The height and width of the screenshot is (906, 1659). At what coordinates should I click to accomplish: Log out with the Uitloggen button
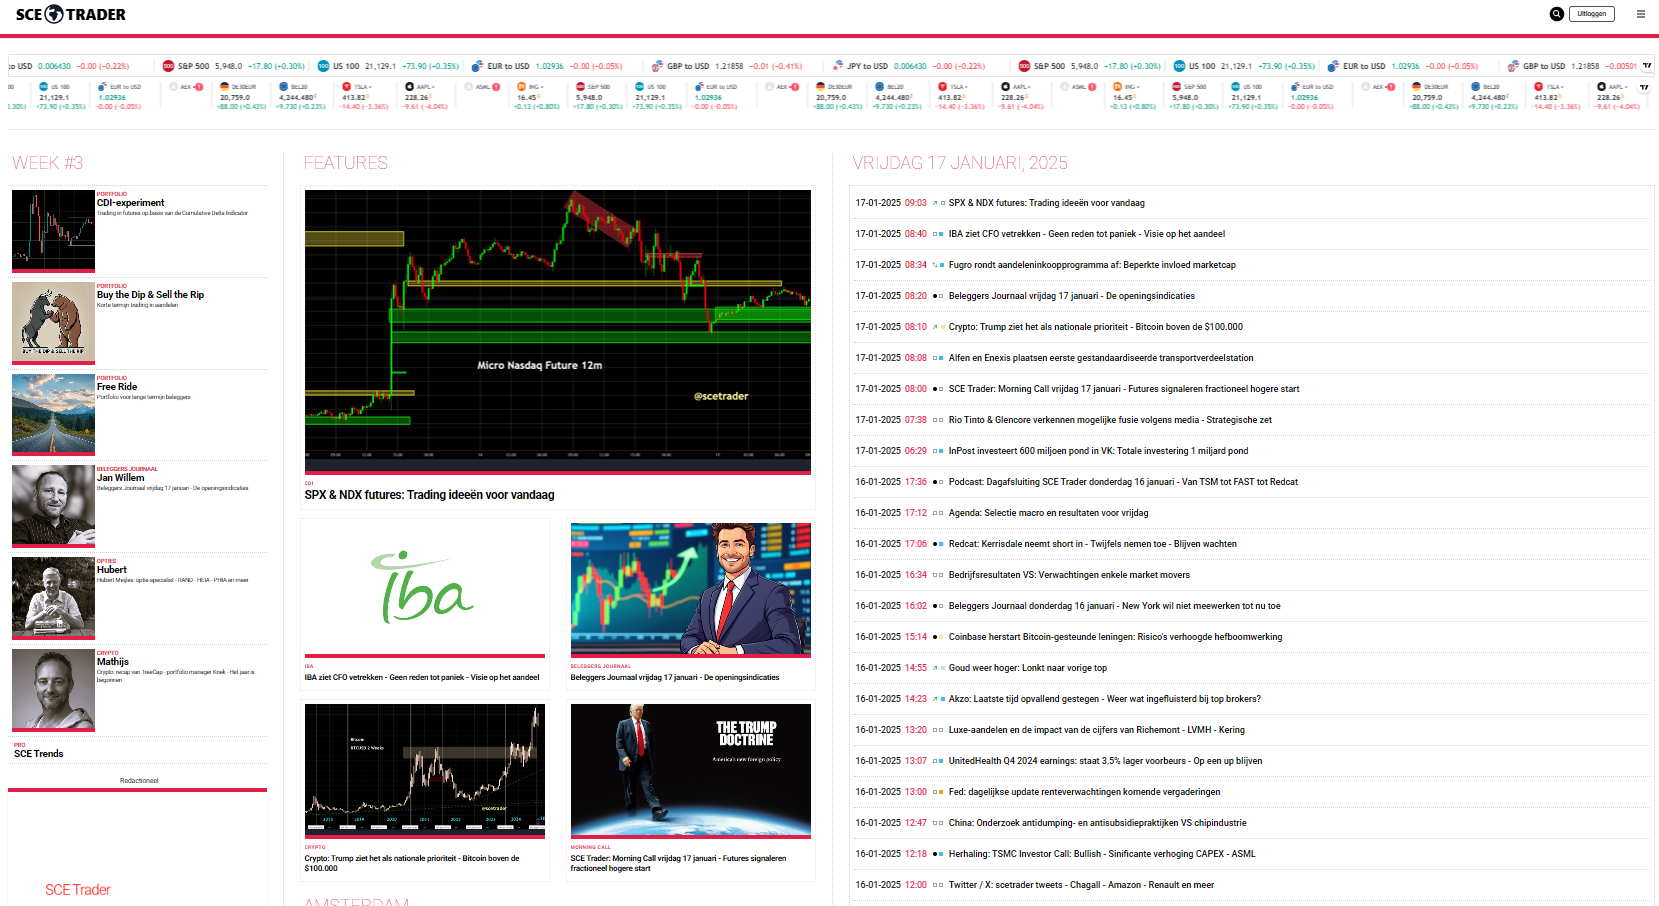1592,14
